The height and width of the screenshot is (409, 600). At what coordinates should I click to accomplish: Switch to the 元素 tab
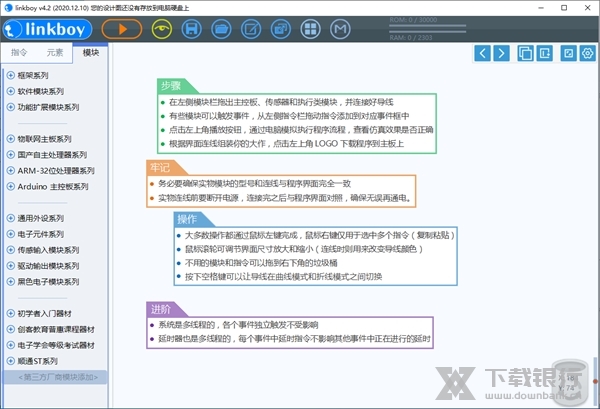(x=55, y=52)
